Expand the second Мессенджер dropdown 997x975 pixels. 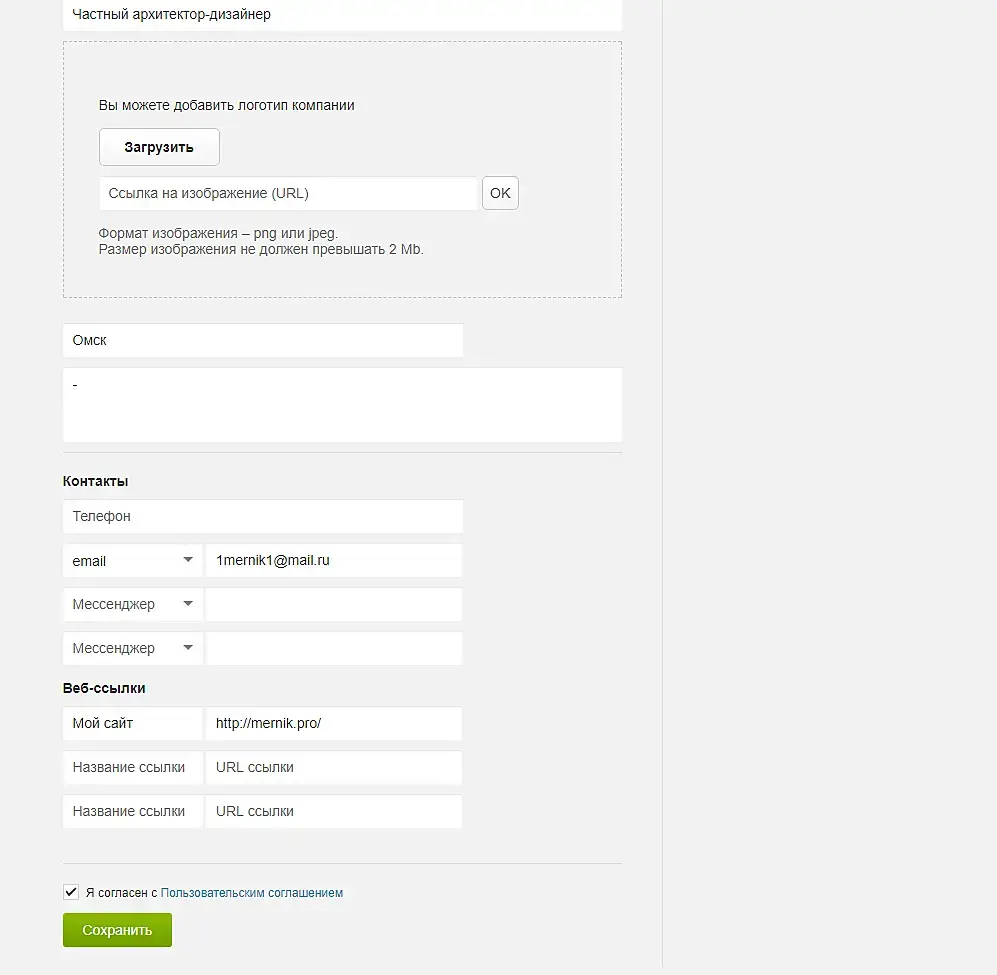coord(132,648)
